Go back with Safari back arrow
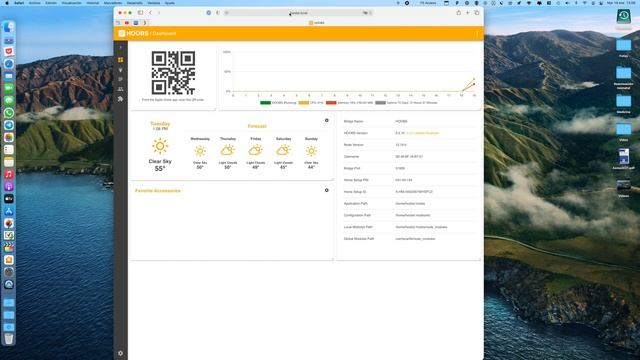This screenshot has height=360, width=640. [x=150, y=13]
